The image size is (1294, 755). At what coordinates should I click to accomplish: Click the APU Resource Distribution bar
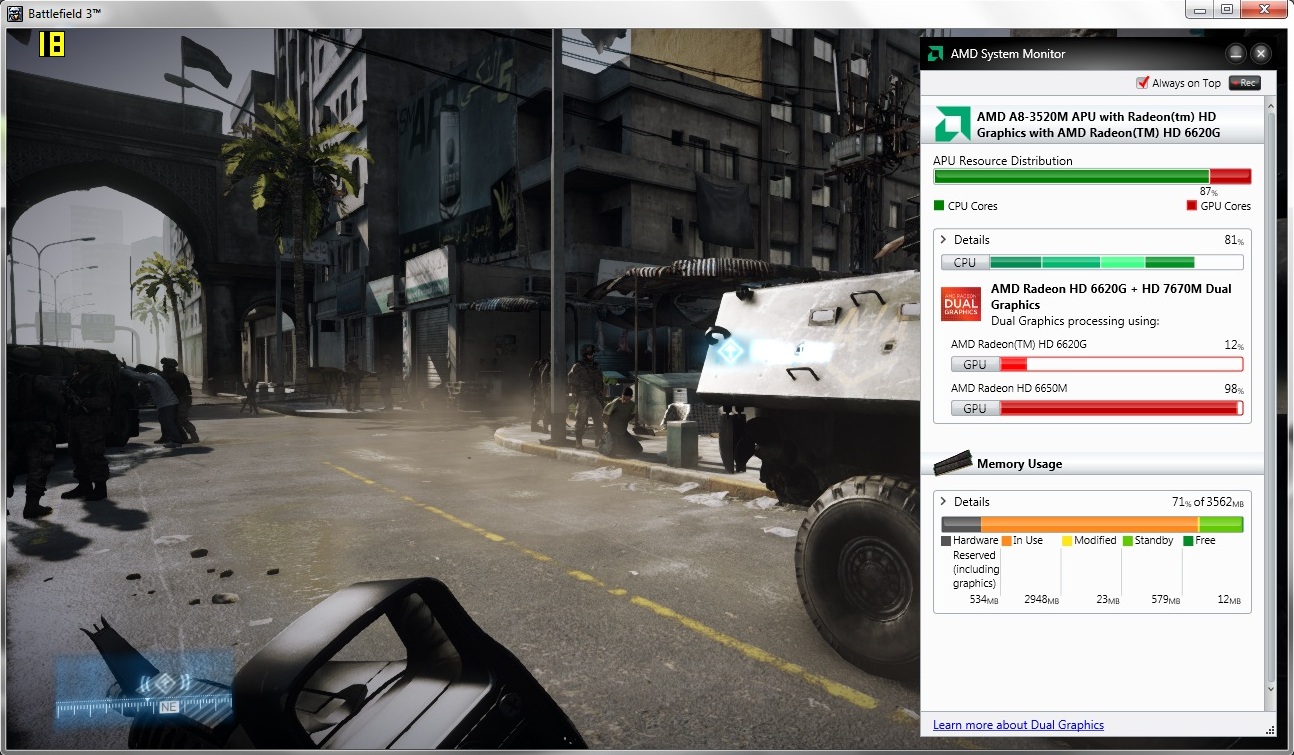[1091, 177]
